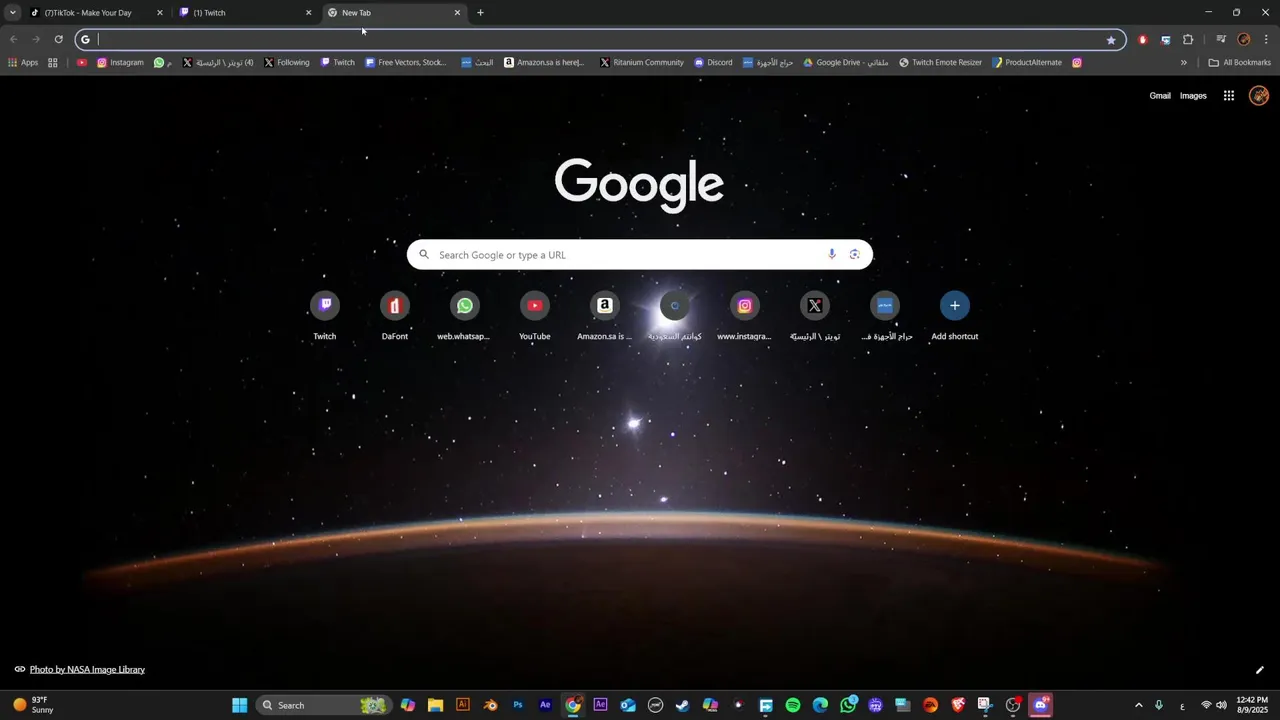Screen dimensions: 1280x720
Task: Open the Windows Start menu
Action: (240, 705)
